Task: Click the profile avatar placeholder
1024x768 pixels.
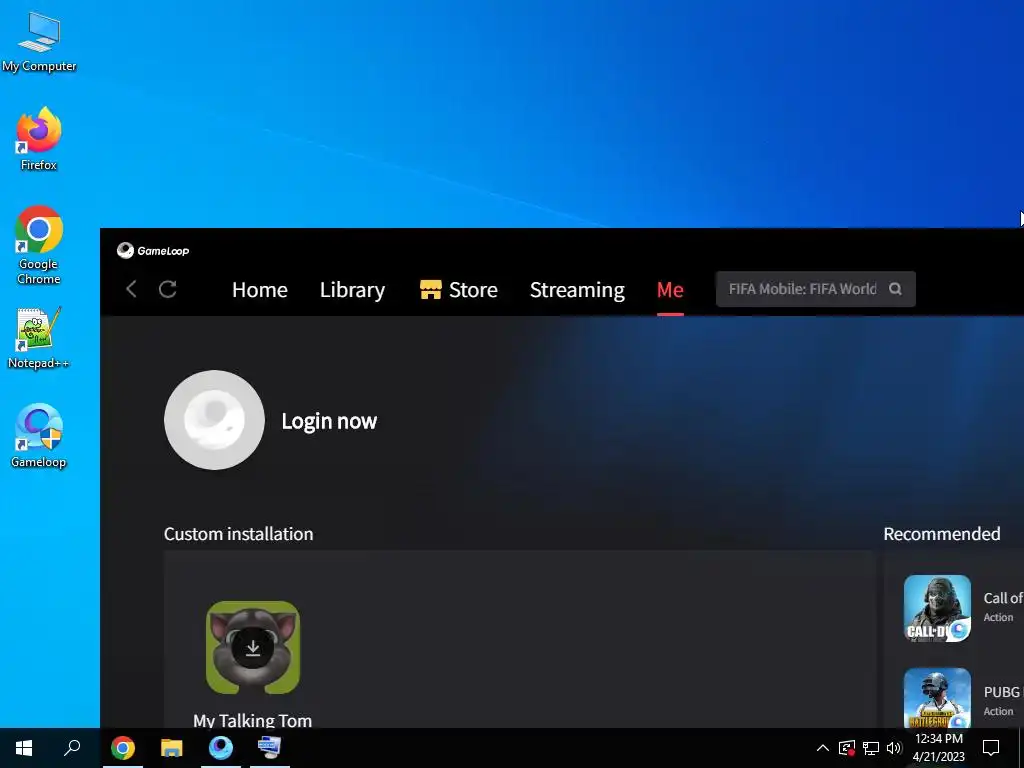Action: pos(214,420)
